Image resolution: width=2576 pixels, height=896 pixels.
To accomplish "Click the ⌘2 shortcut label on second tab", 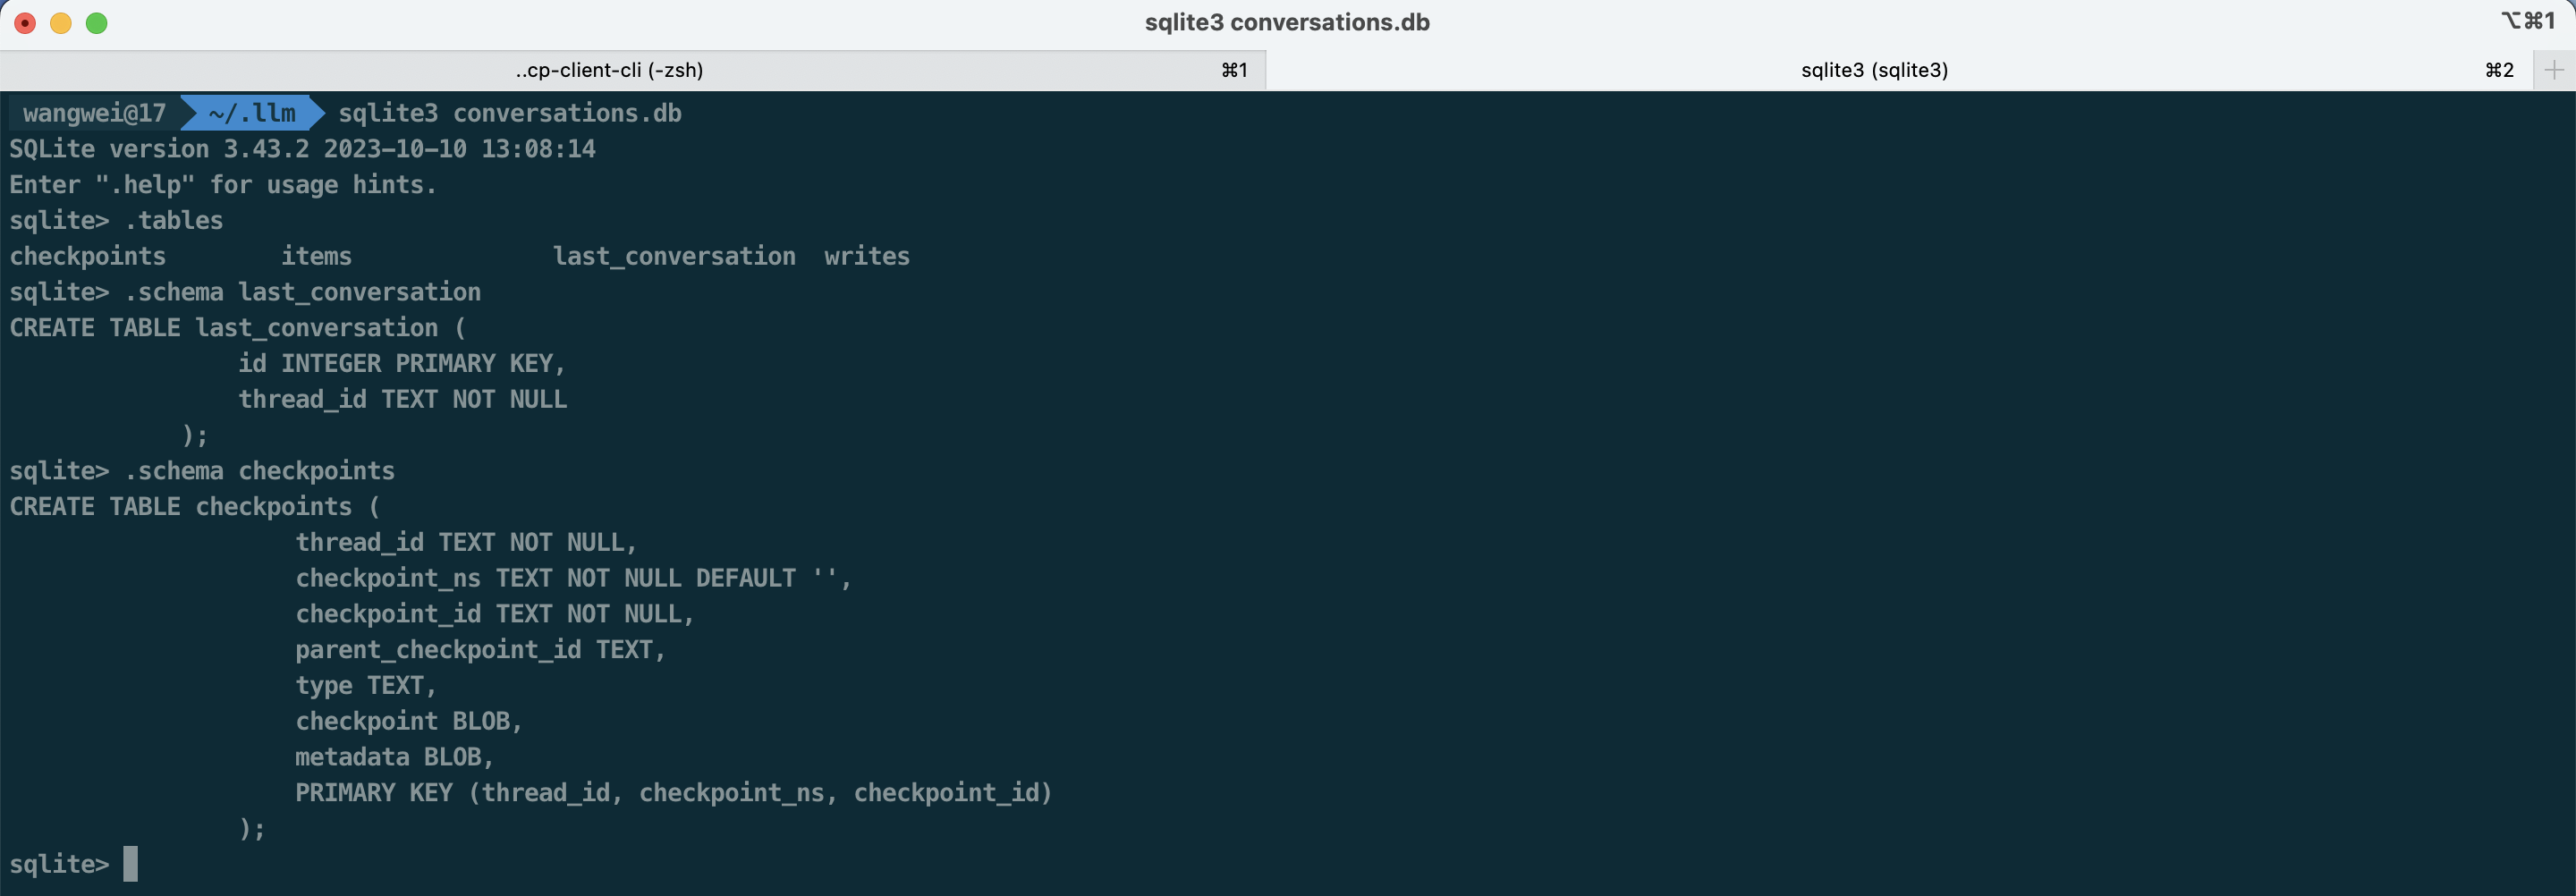I will coord(2500,70).
